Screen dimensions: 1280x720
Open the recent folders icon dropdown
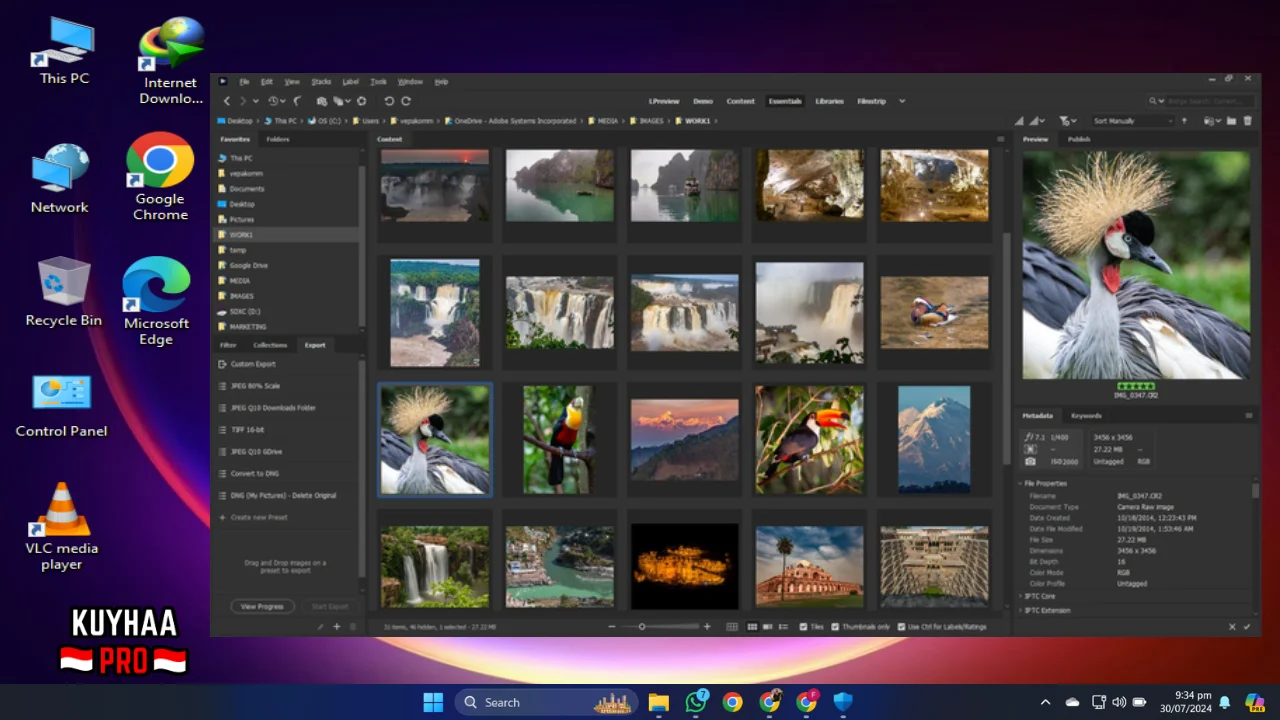(1212, 121)
